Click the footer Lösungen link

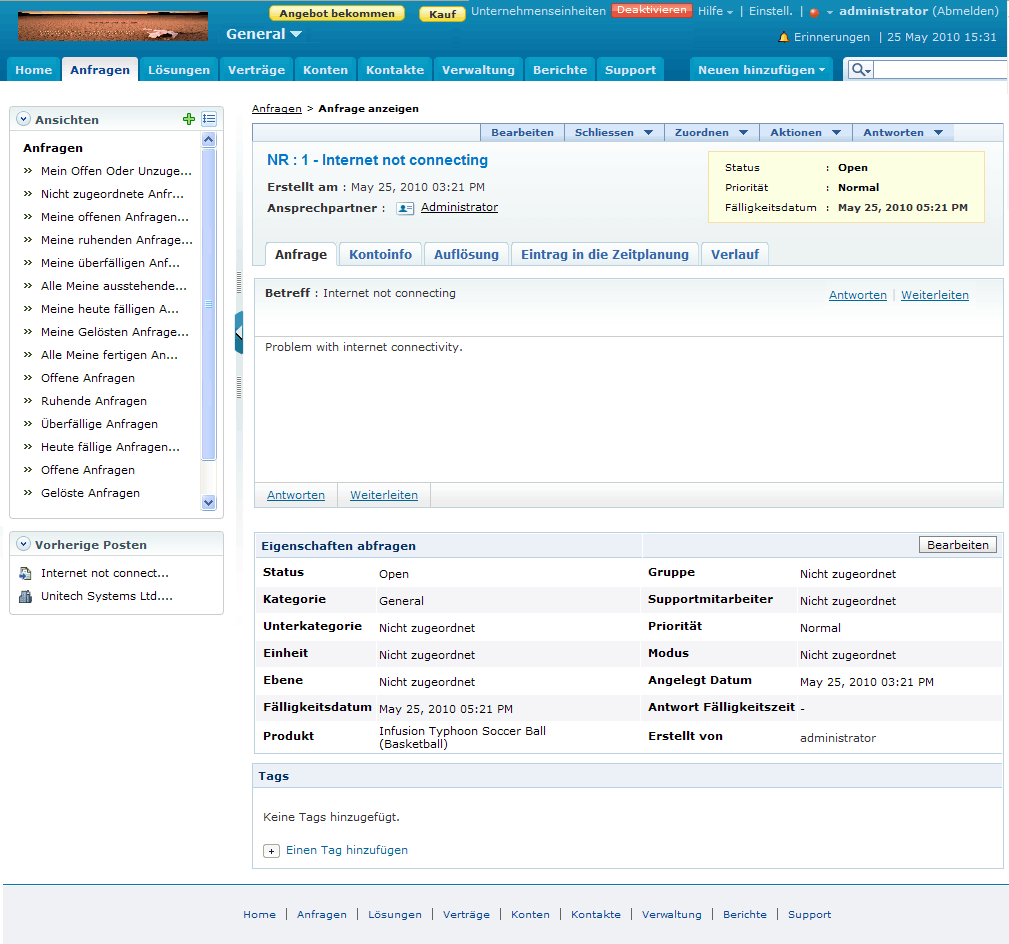[395, 914]
